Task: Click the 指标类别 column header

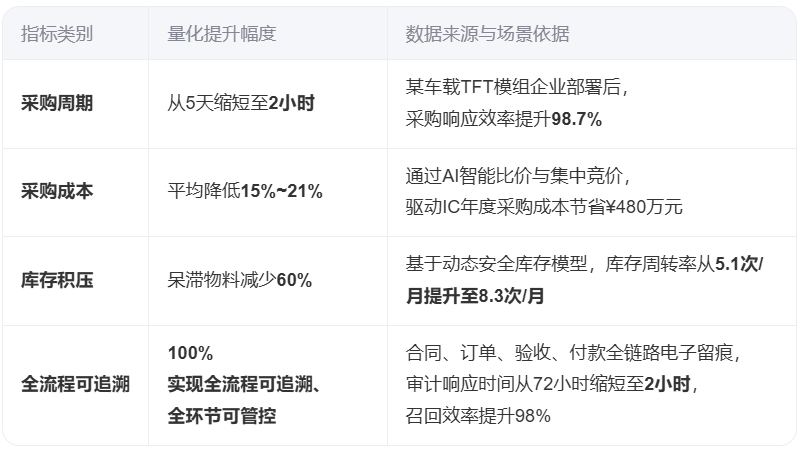Action: (57, 34)
